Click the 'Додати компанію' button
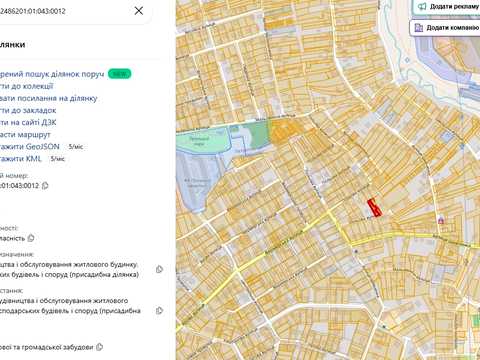This screenshot has height=360, width=480. coord(445,28)
